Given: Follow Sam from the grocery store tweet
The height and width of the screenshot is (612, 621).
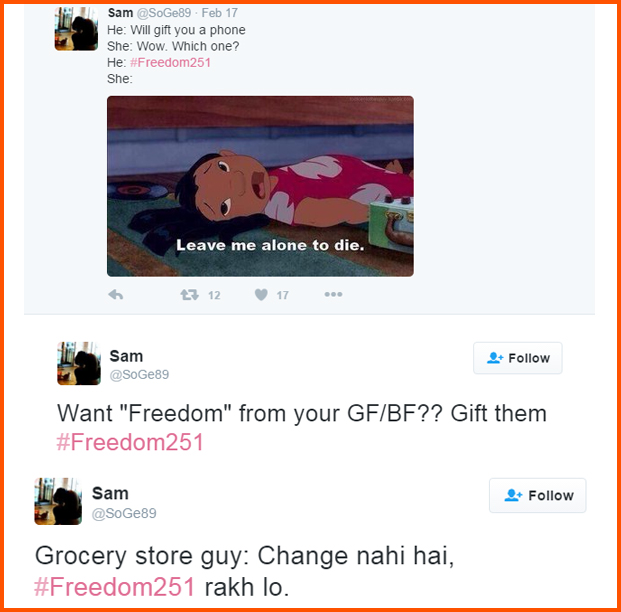Looking at the screenshot, I should coord(537,495).
